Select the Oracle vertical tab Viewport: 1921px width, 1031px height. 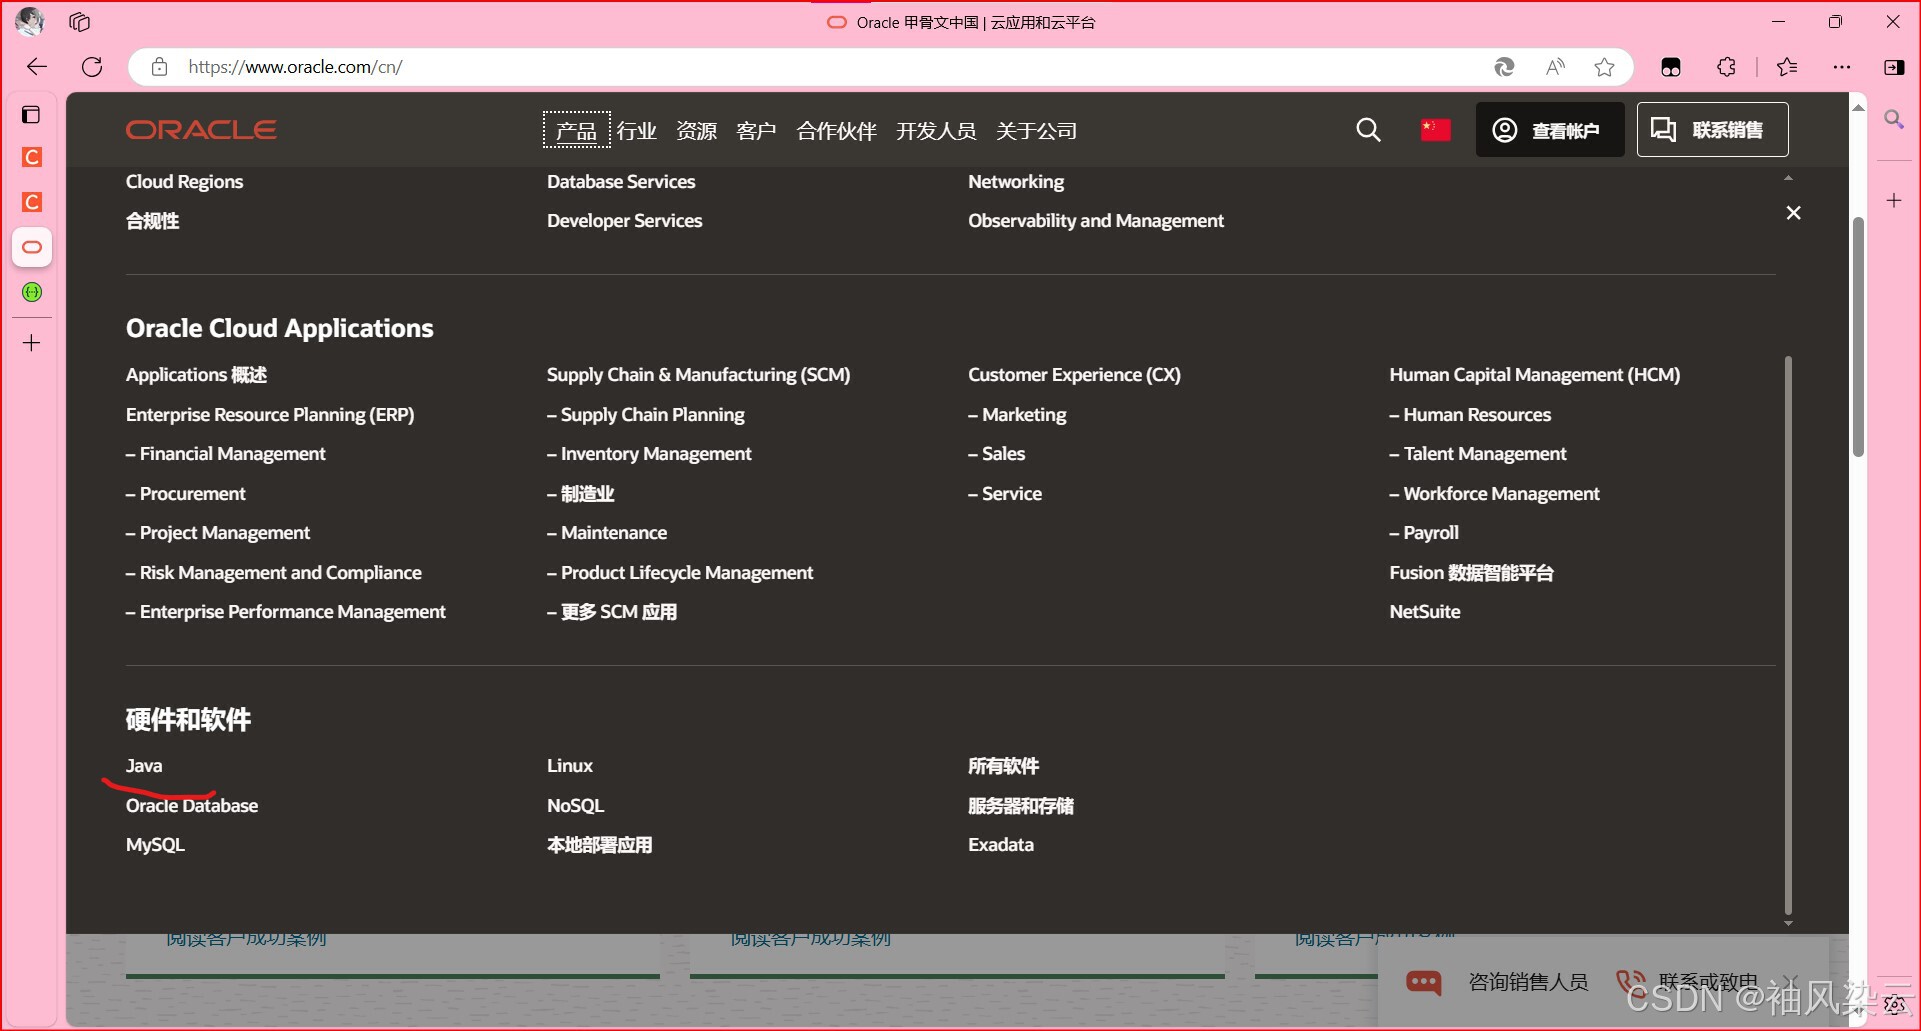point(32,247)
